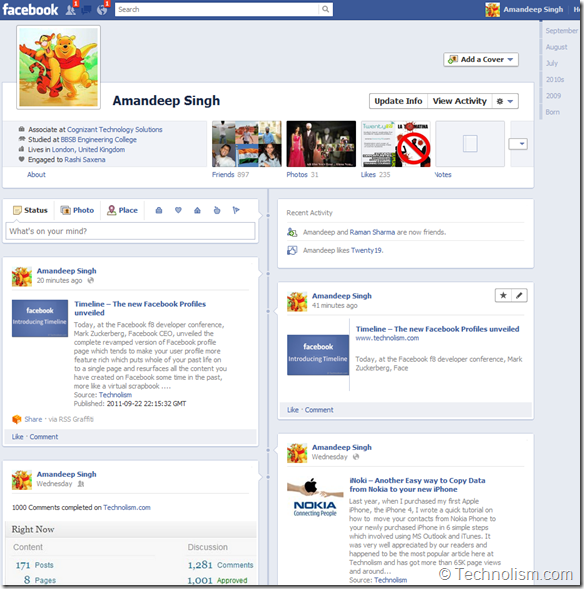Click the user avatar in top bar
The image size is (584, 589).
tap(492, 9)
